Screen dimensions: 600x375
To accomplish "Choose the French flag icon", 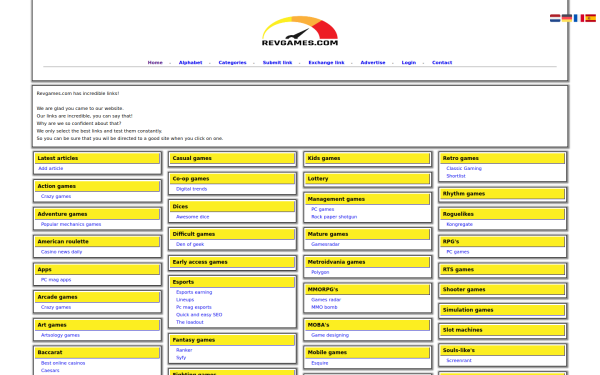I will click(579, 18).
